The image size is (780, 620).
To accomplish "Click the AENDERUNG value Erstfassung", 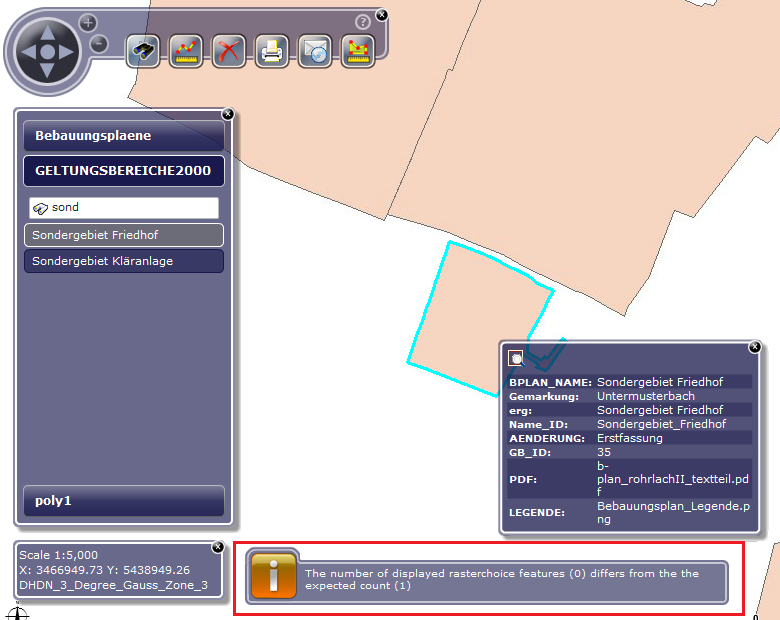I will pos(630,438).
